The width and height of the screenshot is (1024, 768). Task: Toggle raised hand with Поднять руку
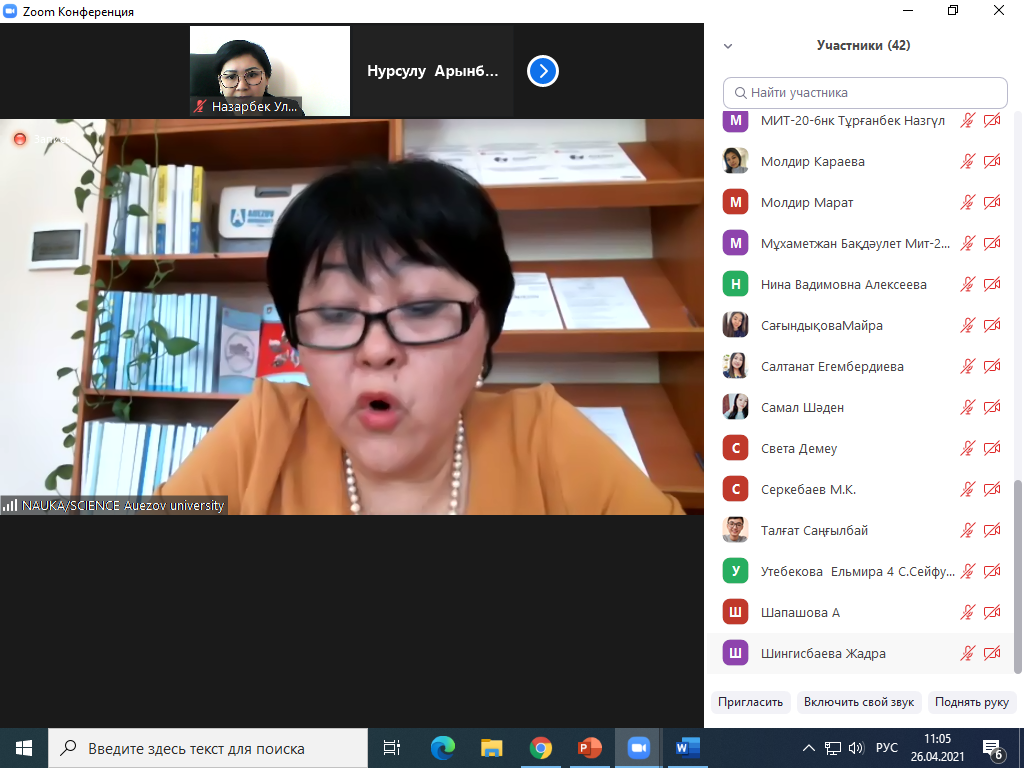(972, 702)
